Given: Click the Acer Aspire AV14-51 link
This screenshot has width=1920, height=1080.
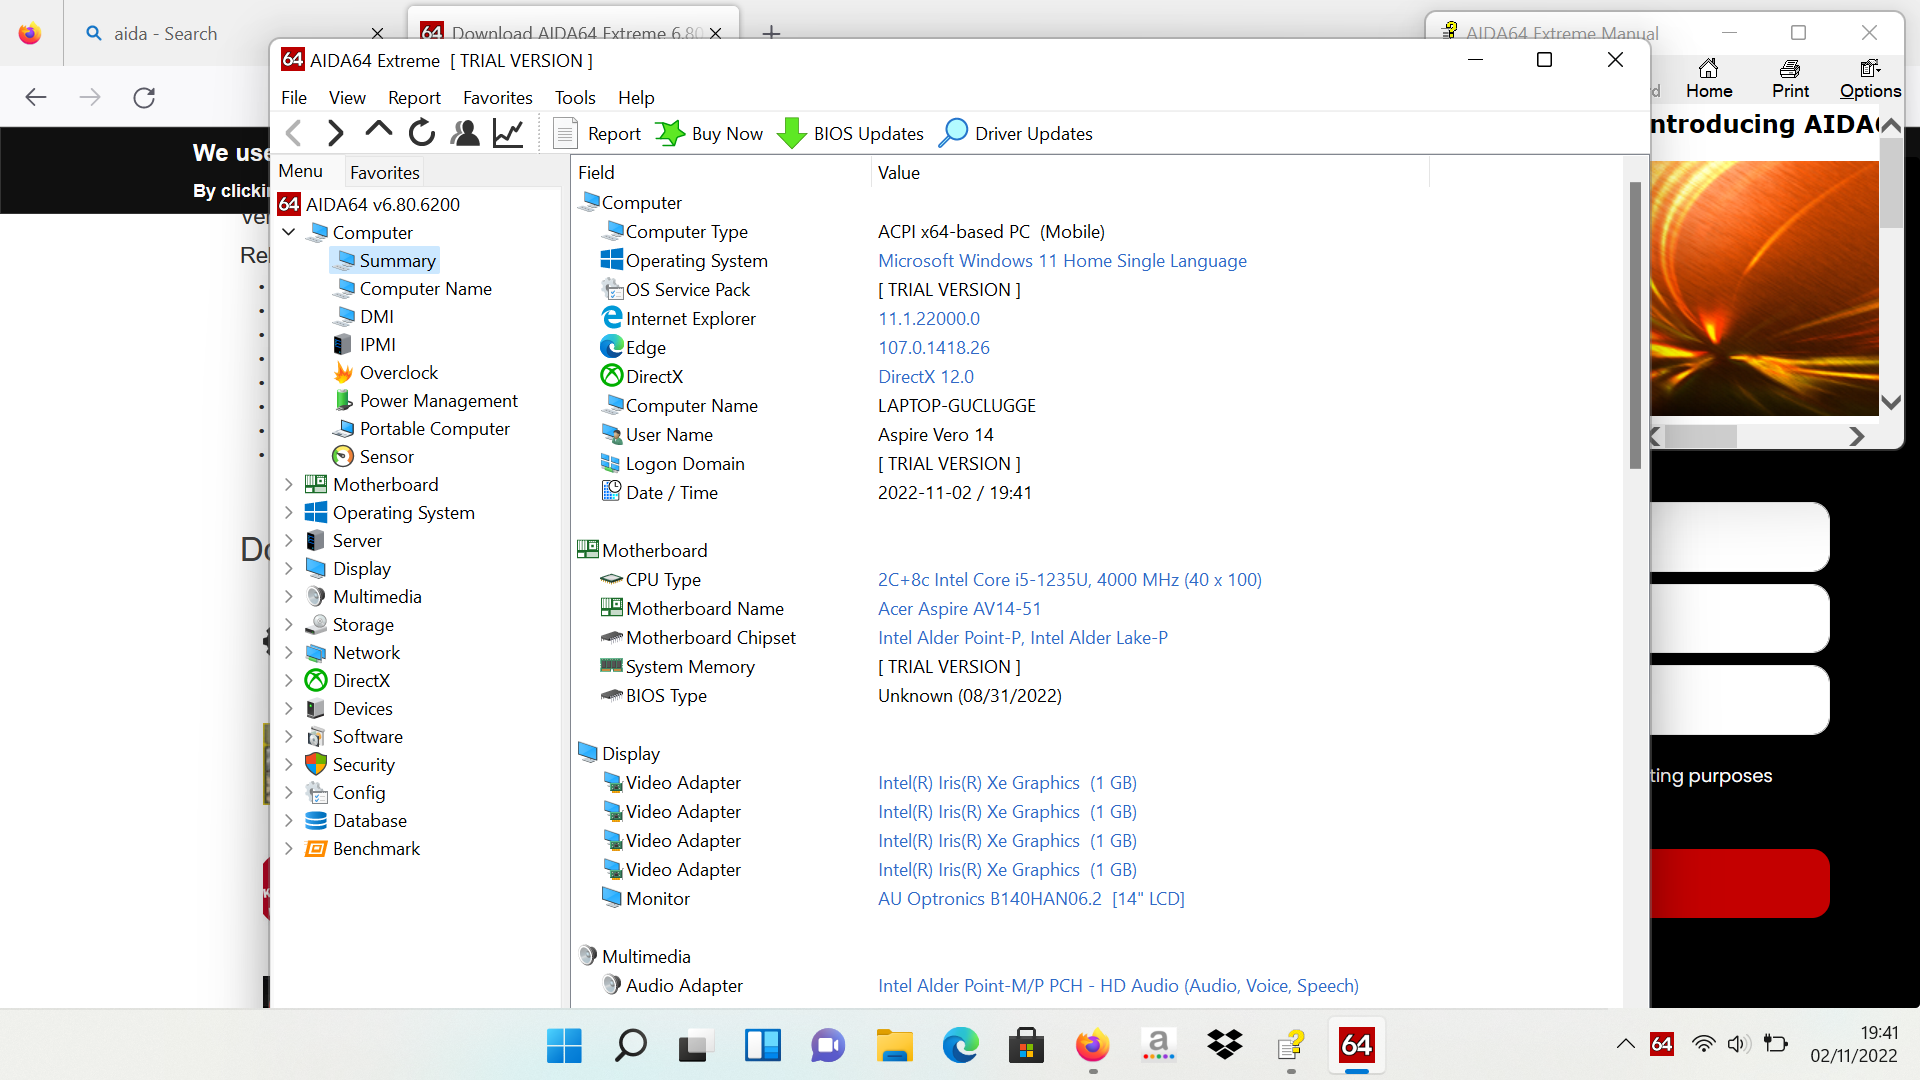Looking at the screenshot, I should [x=959, y=608].
